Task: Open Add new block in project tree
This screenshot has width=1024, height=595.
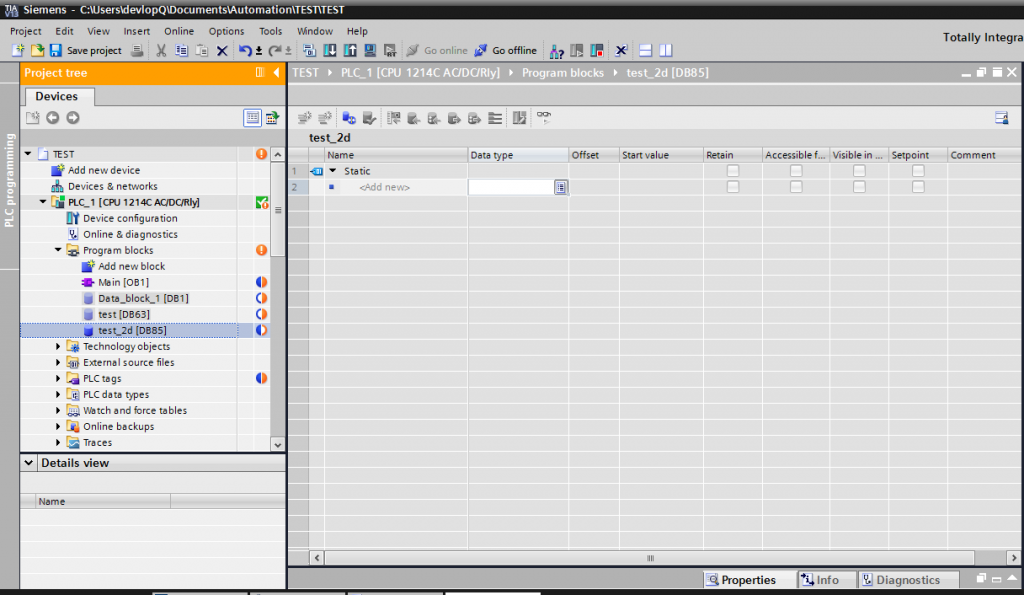Action: tap(131, 266)
